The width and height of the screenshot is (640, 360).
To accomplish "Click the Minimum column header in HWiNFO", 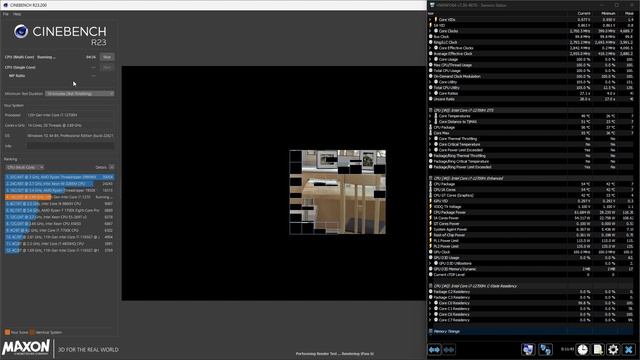I will (608, 13).
